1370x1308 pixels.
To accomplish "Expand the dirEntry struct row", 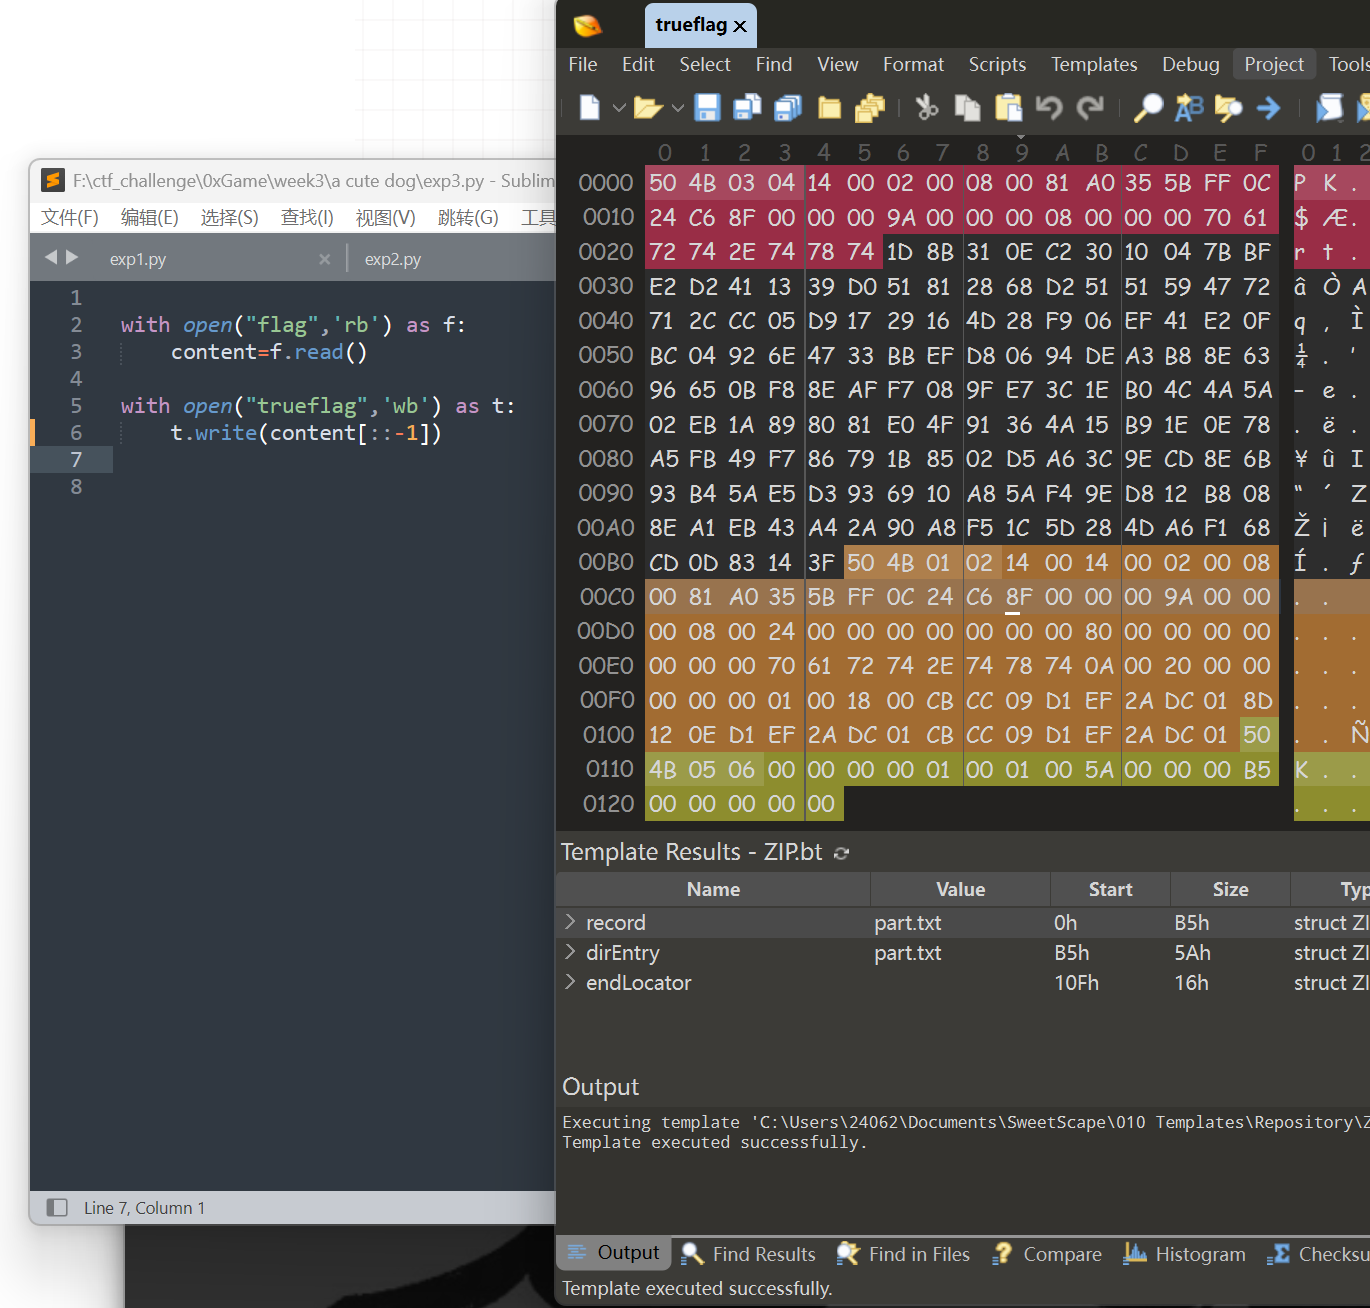I will tap(570, 952).
